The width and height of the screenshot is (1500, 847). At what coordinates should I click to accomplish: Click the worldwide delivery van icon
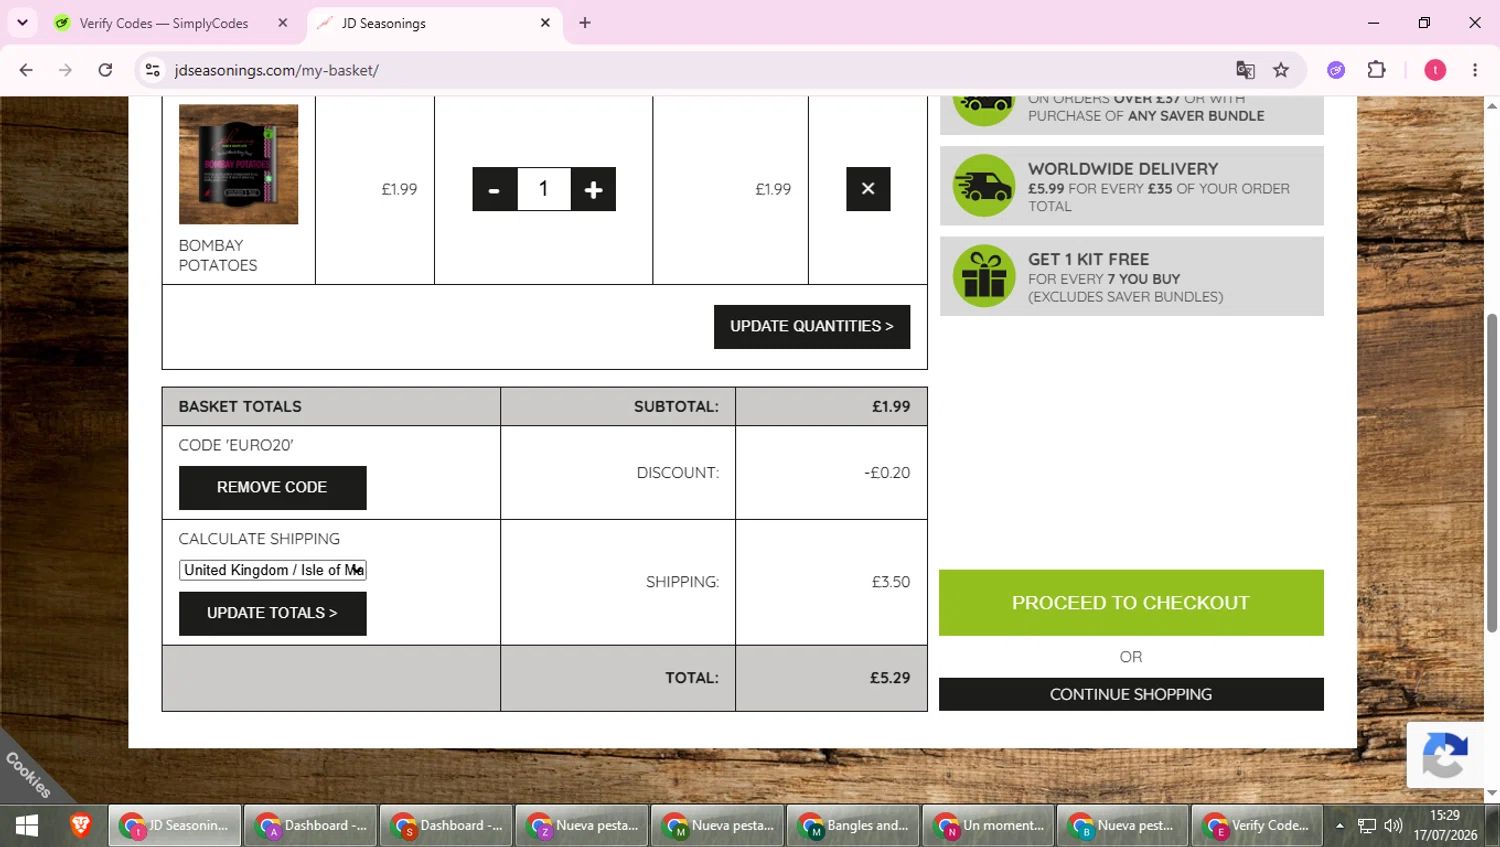(x=984, y=186)
